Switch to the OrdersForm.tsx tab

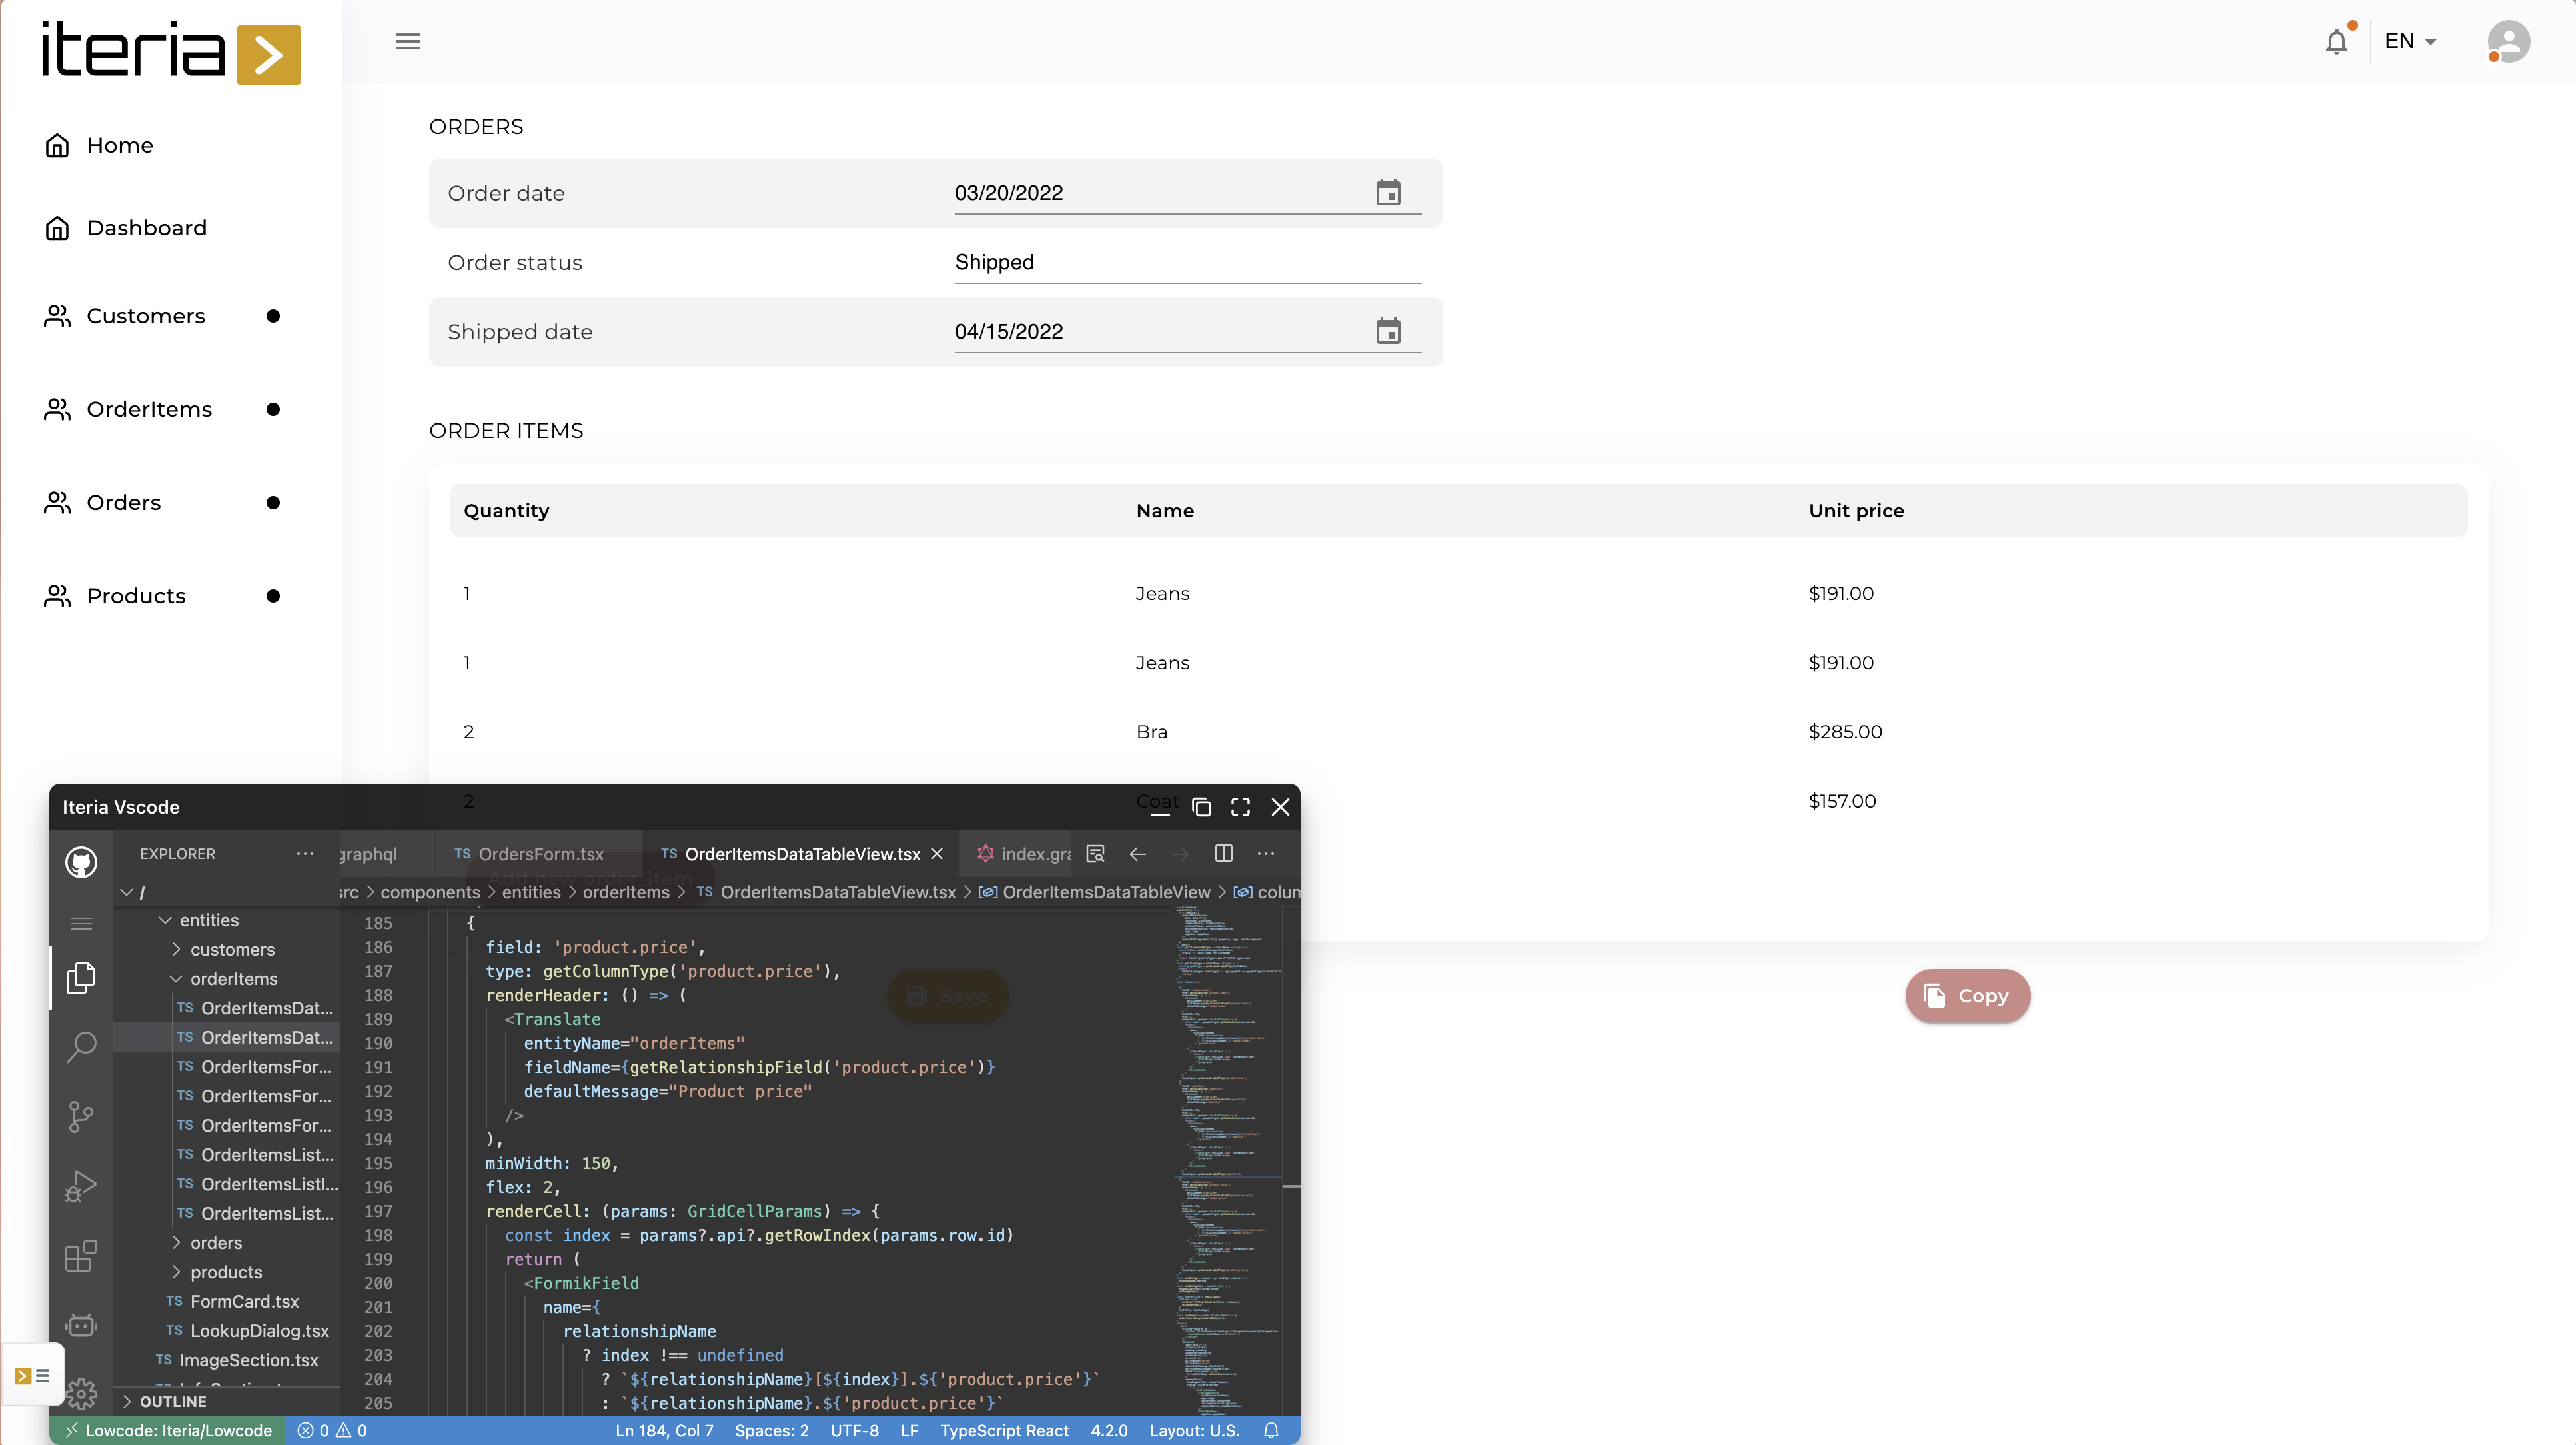[540, 854]
